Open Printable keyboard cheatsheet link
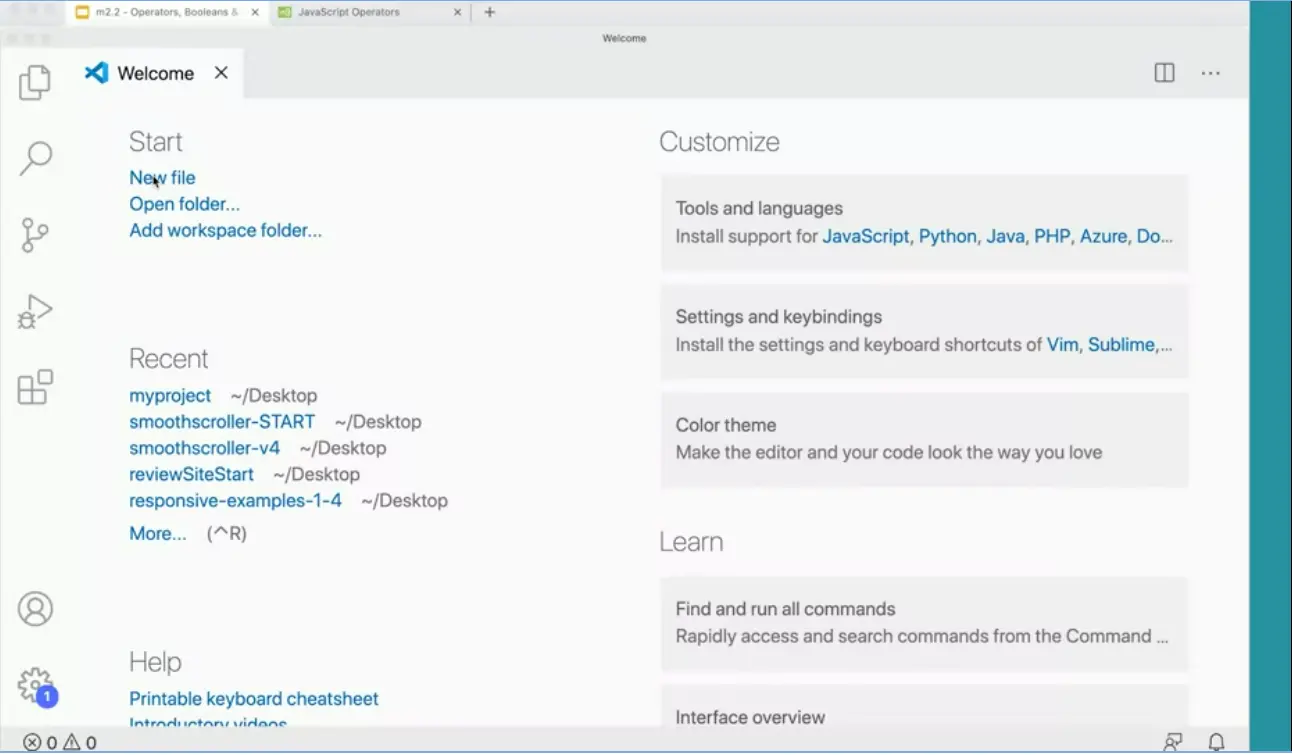This screenshot has width=1292, height=755. (254, 699)
